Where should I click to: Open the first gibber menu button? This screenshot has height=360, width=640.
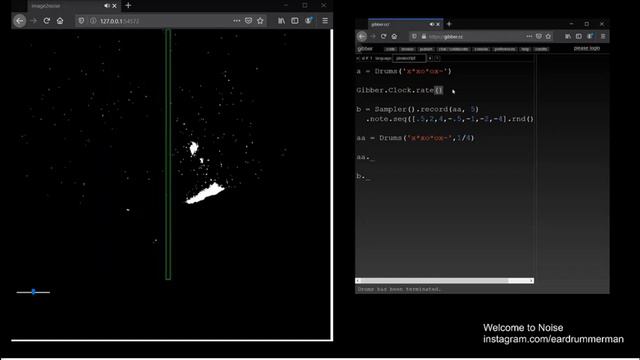[390, 49]
